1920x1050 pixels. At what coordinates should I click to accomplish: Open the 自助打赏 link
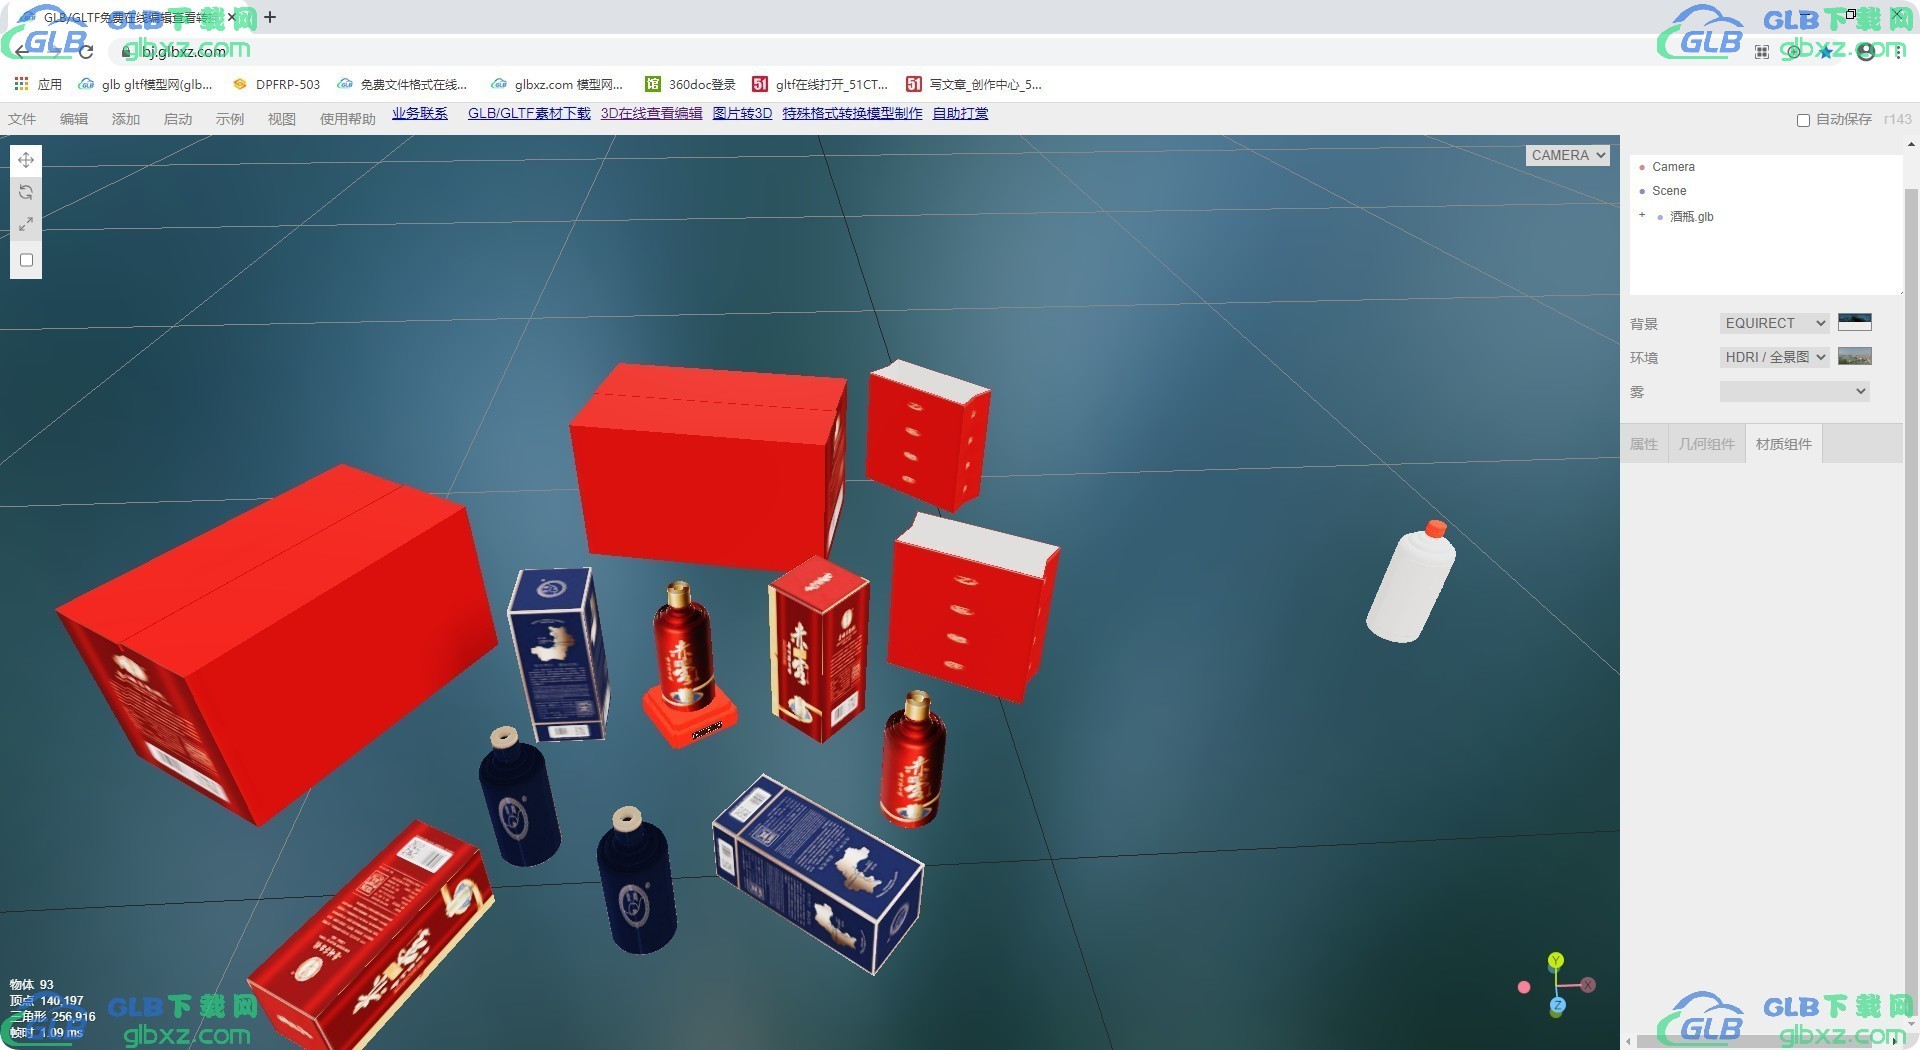point(960,113)
